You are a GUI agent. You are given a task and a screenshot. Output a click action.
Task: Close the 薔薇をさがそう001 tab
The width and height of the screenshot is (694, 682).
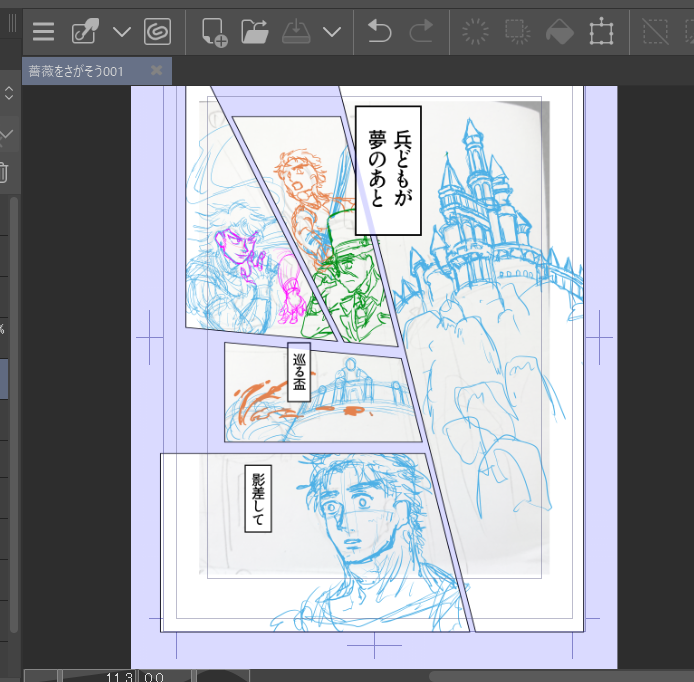156,70
